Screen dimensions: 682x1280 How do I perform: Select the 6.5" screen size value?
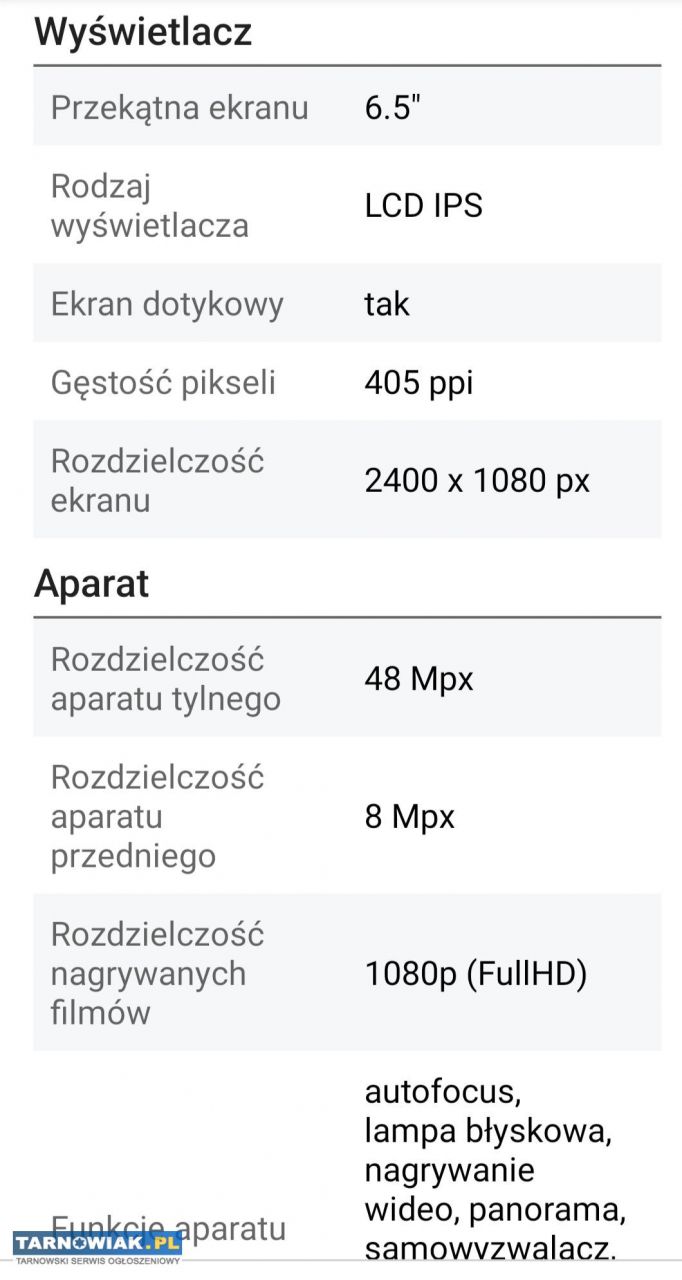392,107
